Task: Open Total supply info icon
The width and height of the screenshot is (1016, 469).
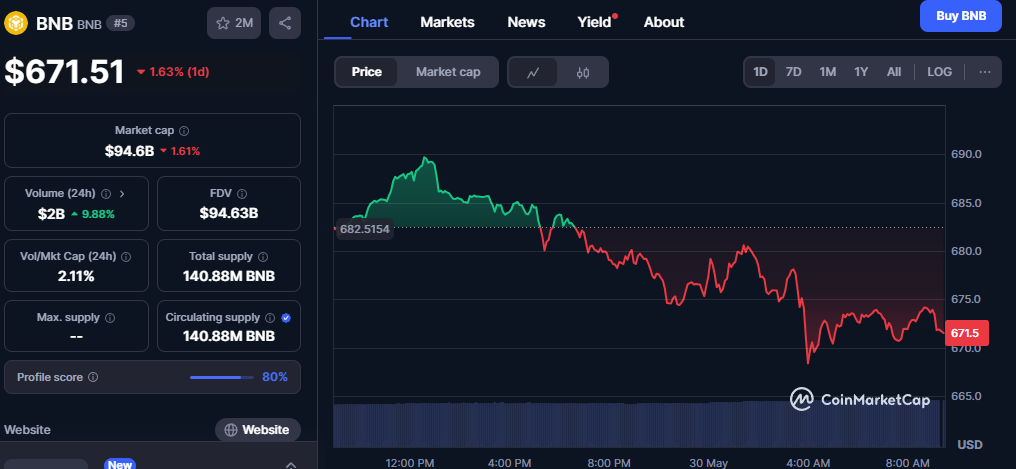Action: coord(264,257)
